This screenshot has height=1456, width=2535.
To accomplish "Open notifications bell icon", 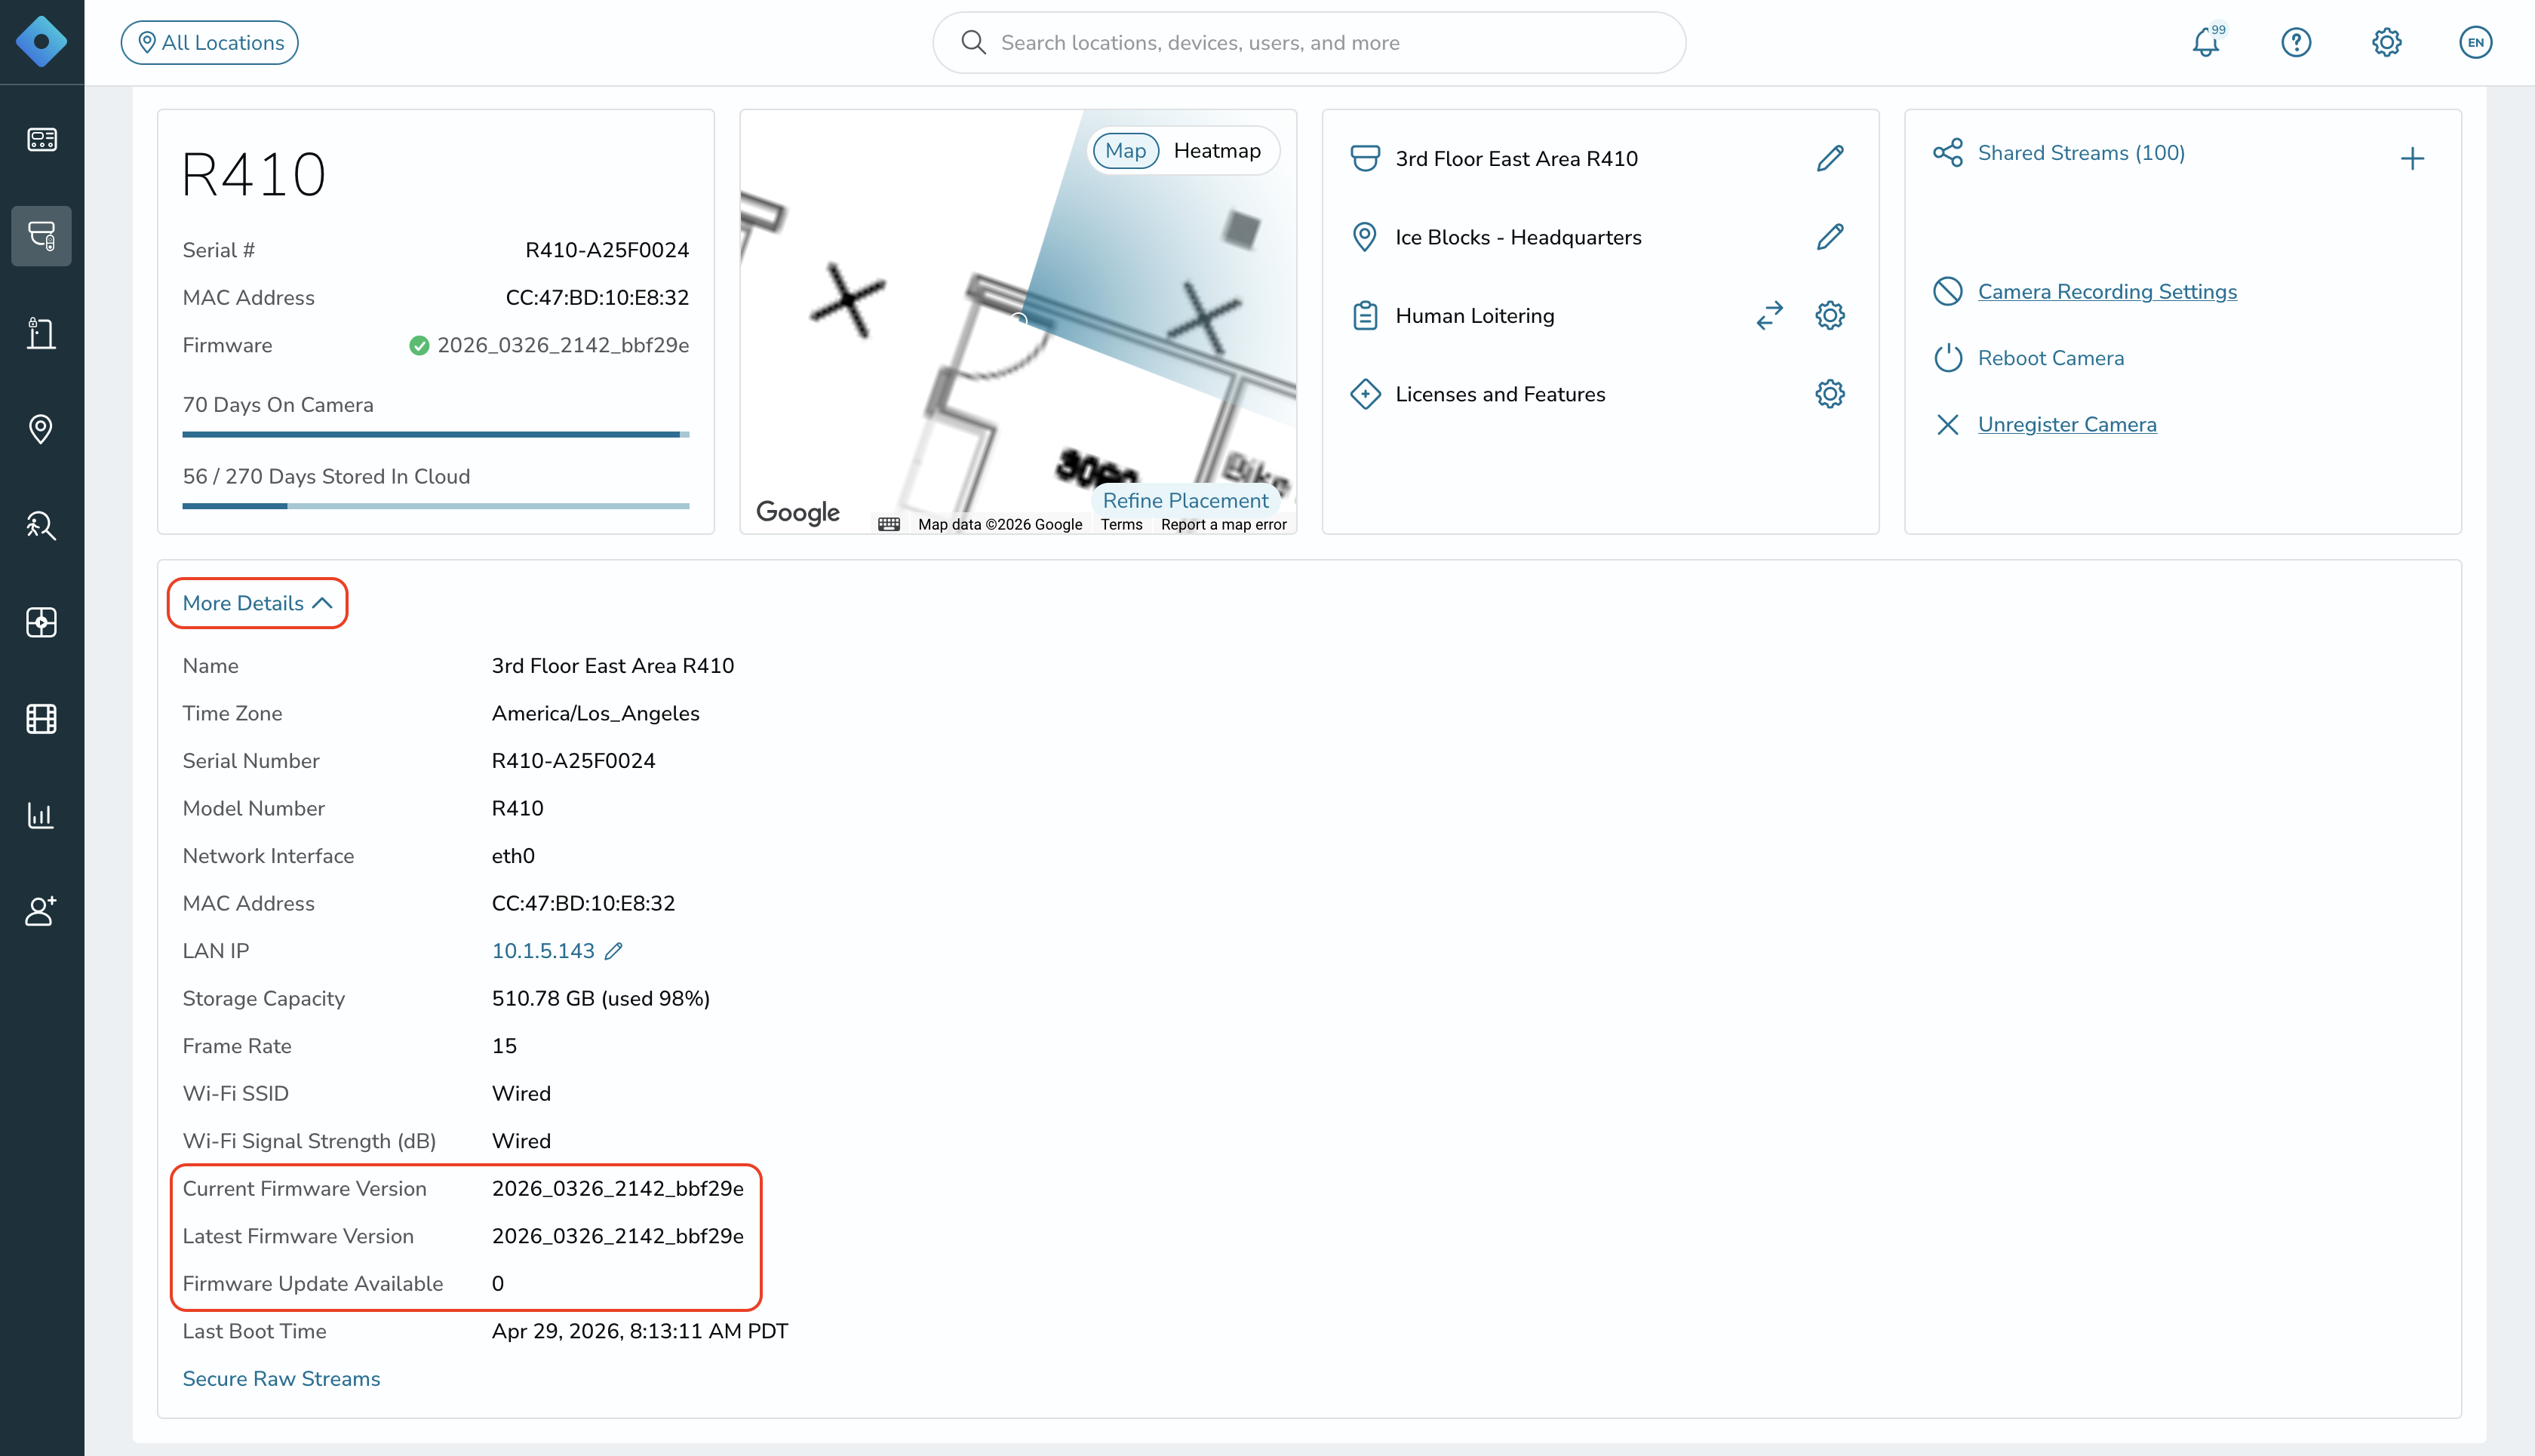I will 2206,42.
